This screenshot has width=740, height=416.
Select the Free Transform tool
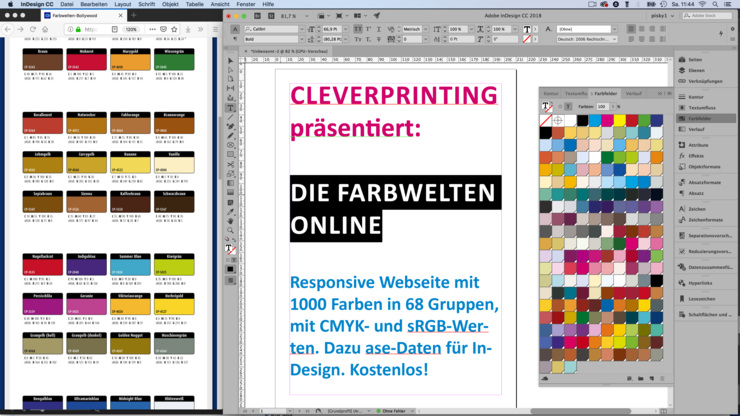coord(230,174)
